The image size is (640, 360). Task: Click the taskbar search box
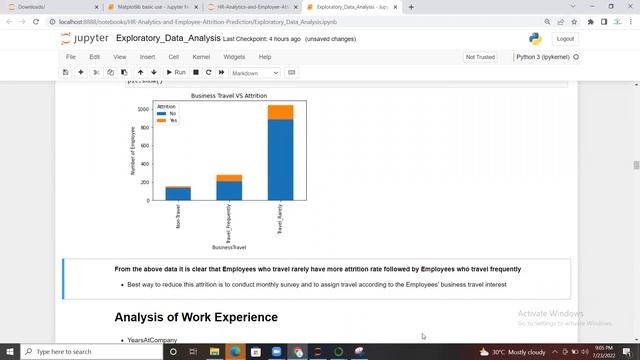coord(92,351)
